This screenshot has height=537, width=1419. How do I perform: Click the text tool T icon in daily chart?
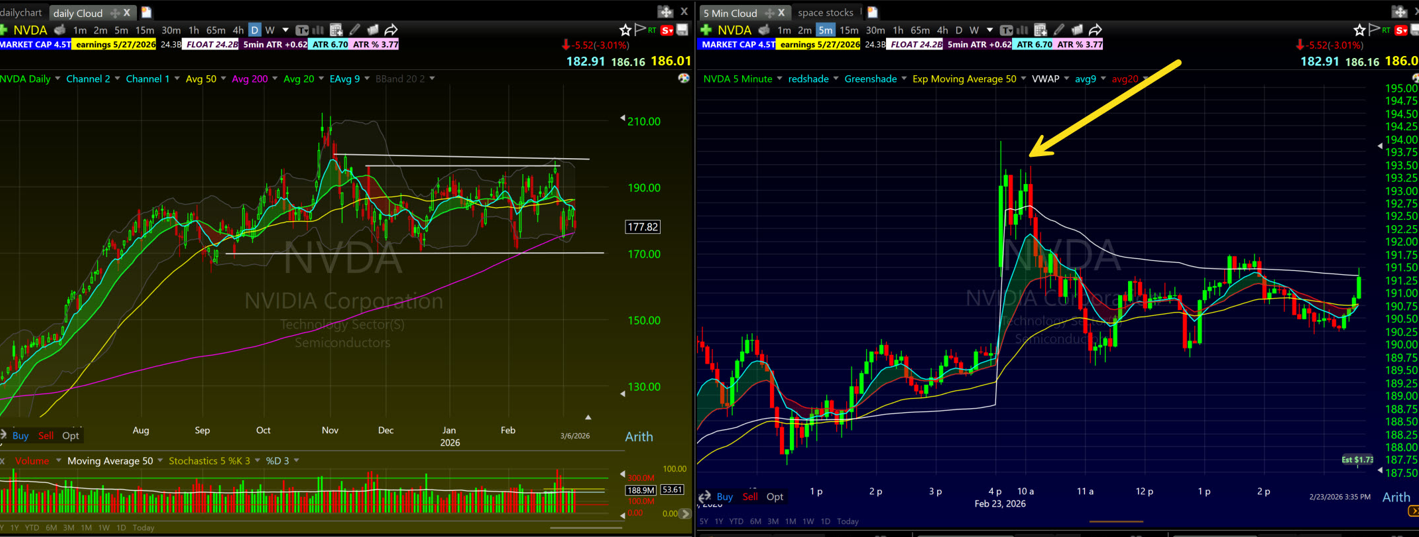(x=303, y=30)
